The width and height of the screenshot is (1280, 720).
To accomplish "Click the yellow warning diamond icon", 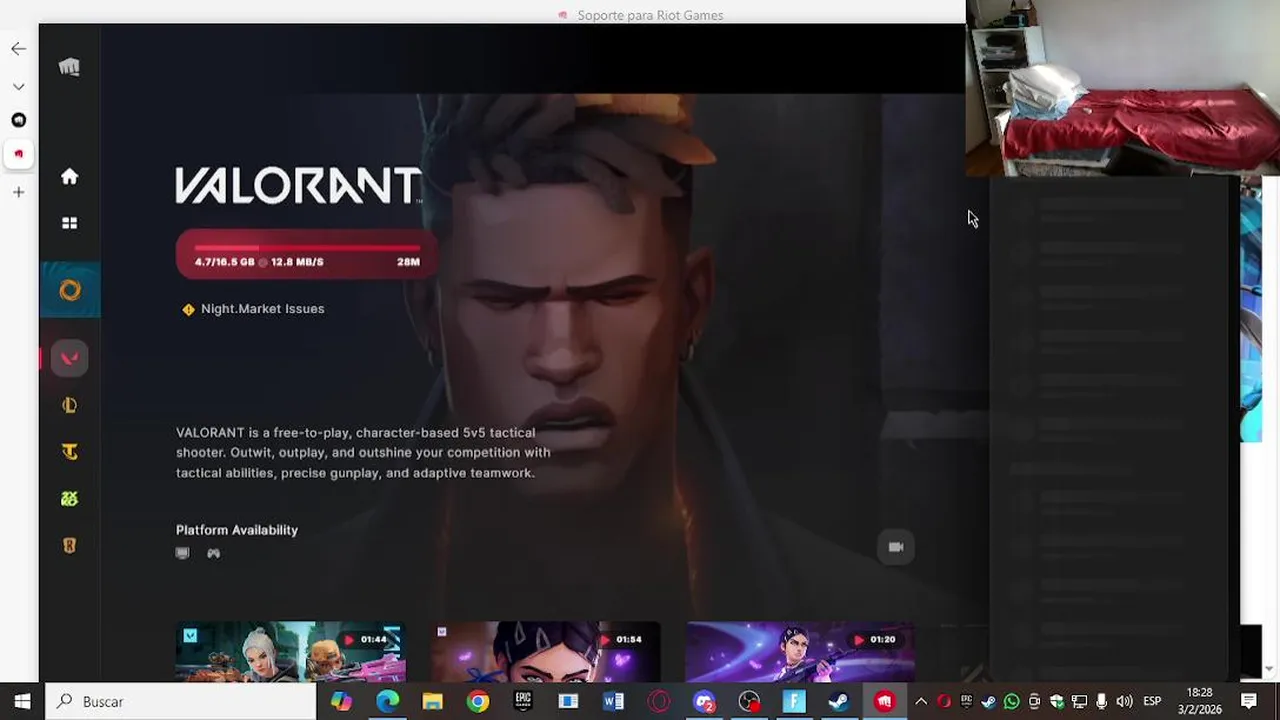I will (188, 310).
